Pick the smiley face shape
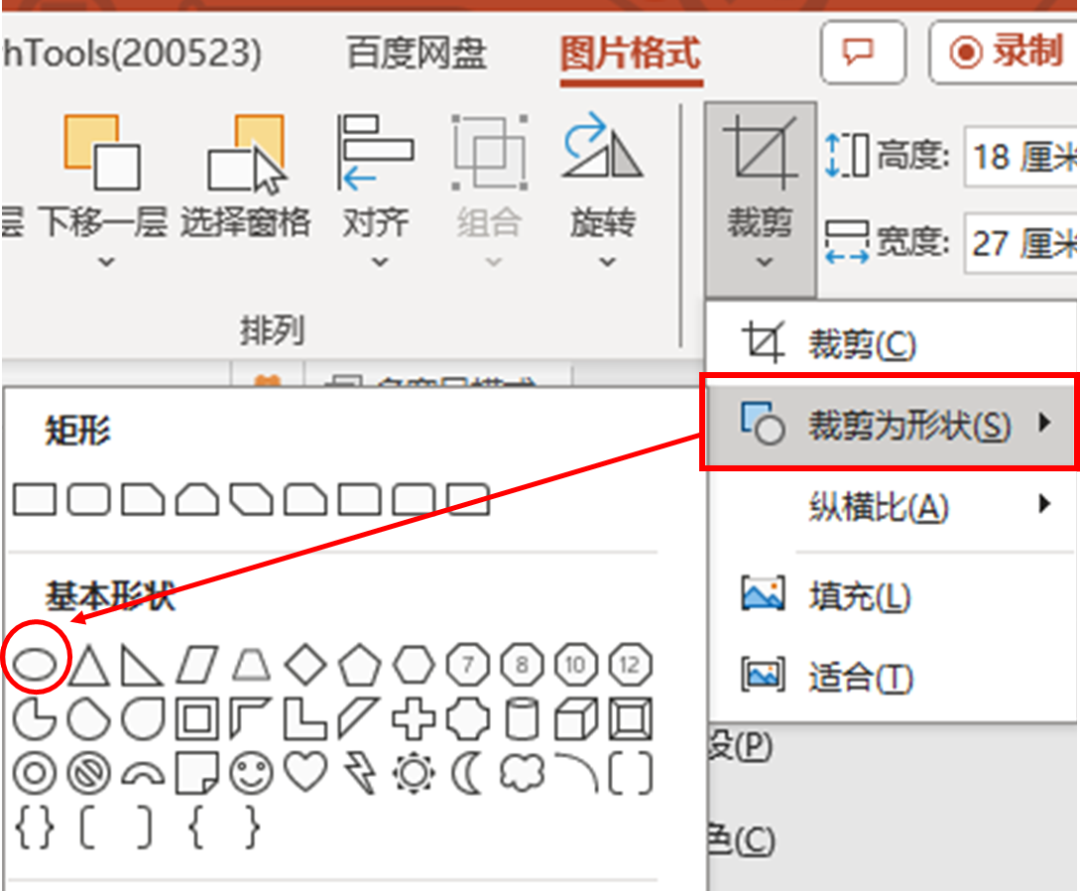Image resolution: width=1080 pixels, height=891 pixels. tap(251, 772)
